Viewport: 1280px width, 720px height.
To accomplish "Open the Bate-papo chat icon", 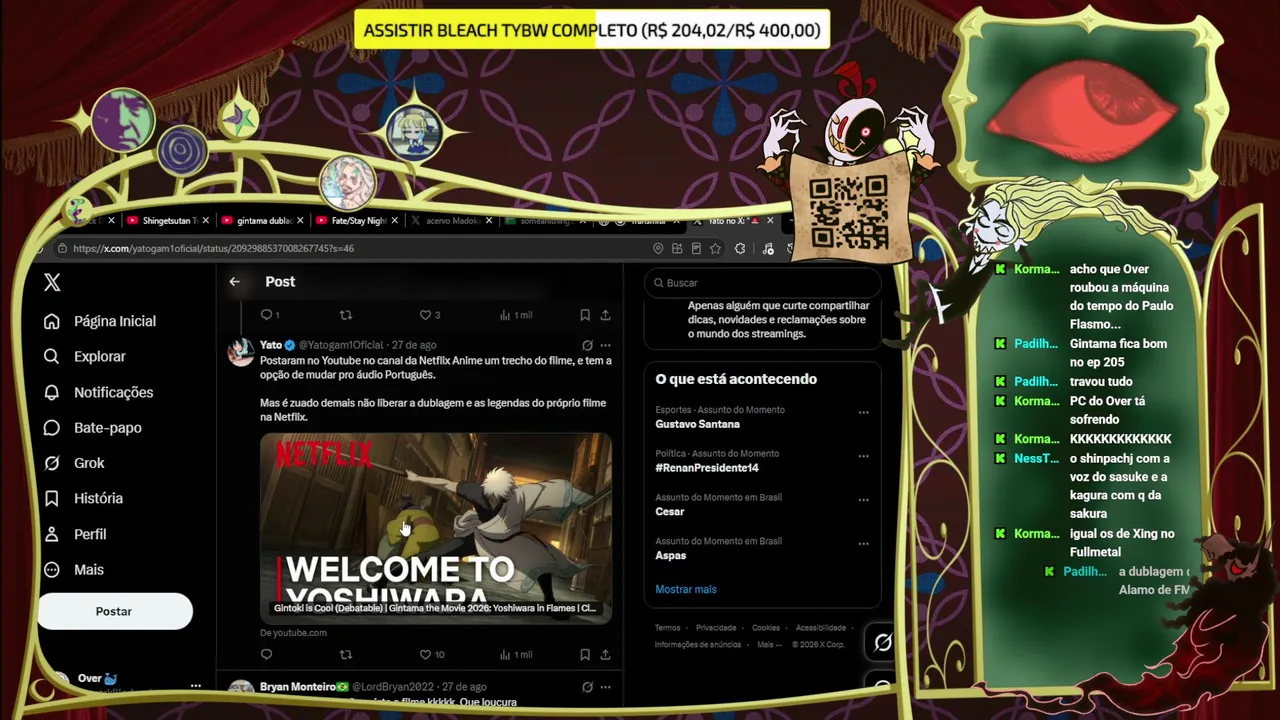I will (x=52, y=428).
